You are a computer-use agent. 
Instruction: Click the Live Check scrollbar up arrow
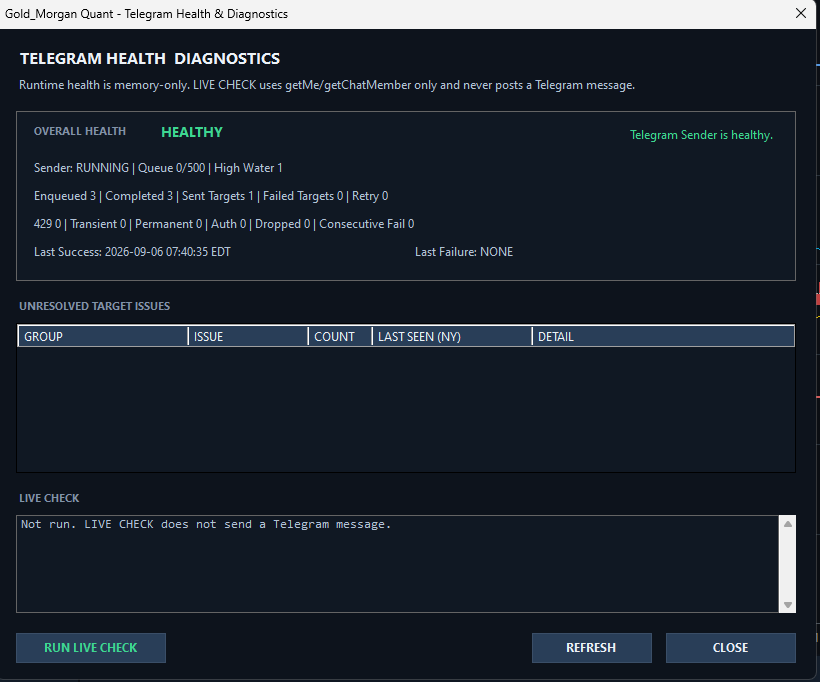[788, 524]
